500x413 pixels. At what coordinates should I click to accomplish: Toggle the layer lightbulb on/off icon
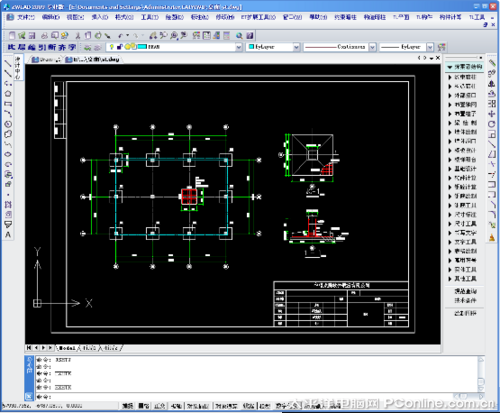coord(112,47)
